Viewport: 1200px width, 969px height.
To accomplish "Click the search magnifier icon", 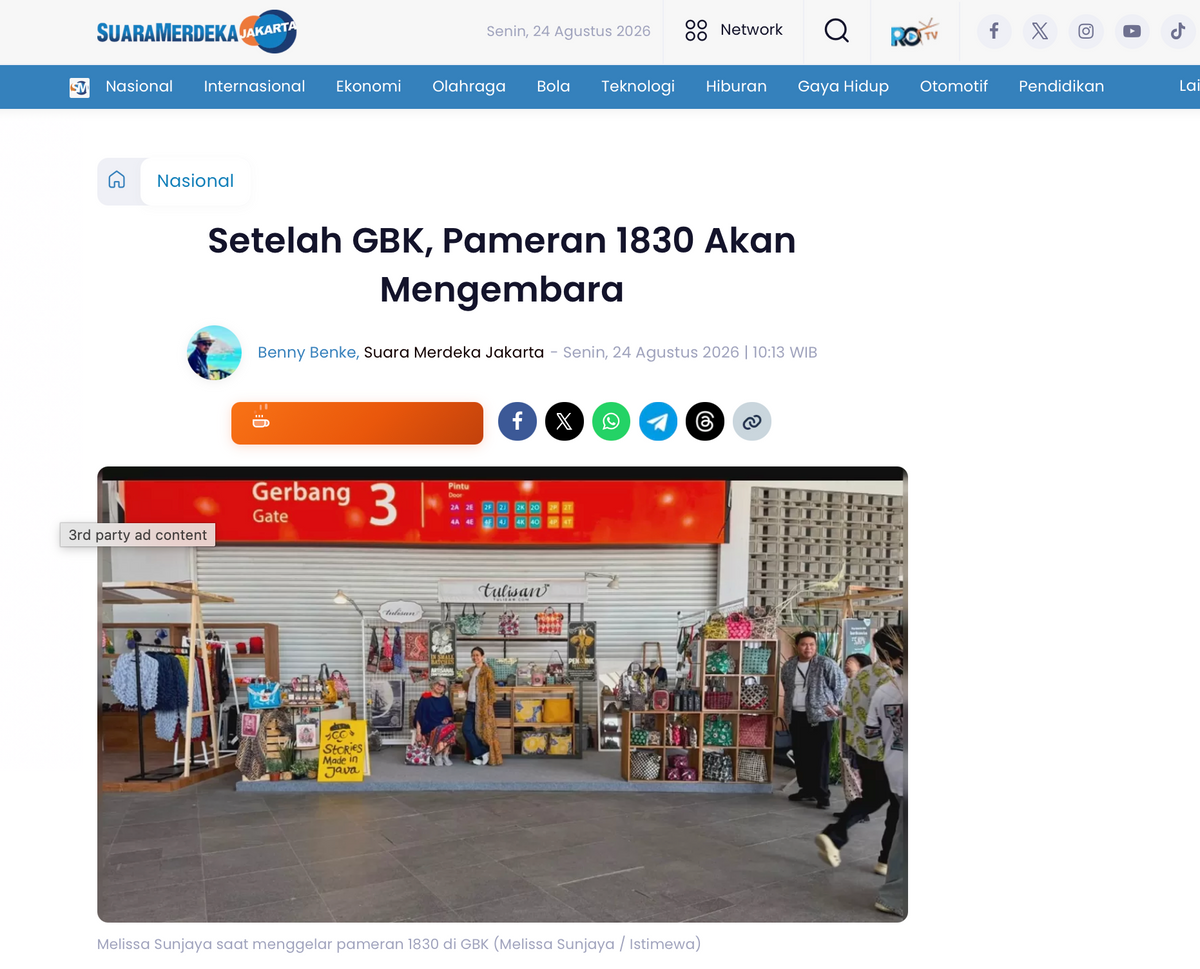I will pos(836,31).
